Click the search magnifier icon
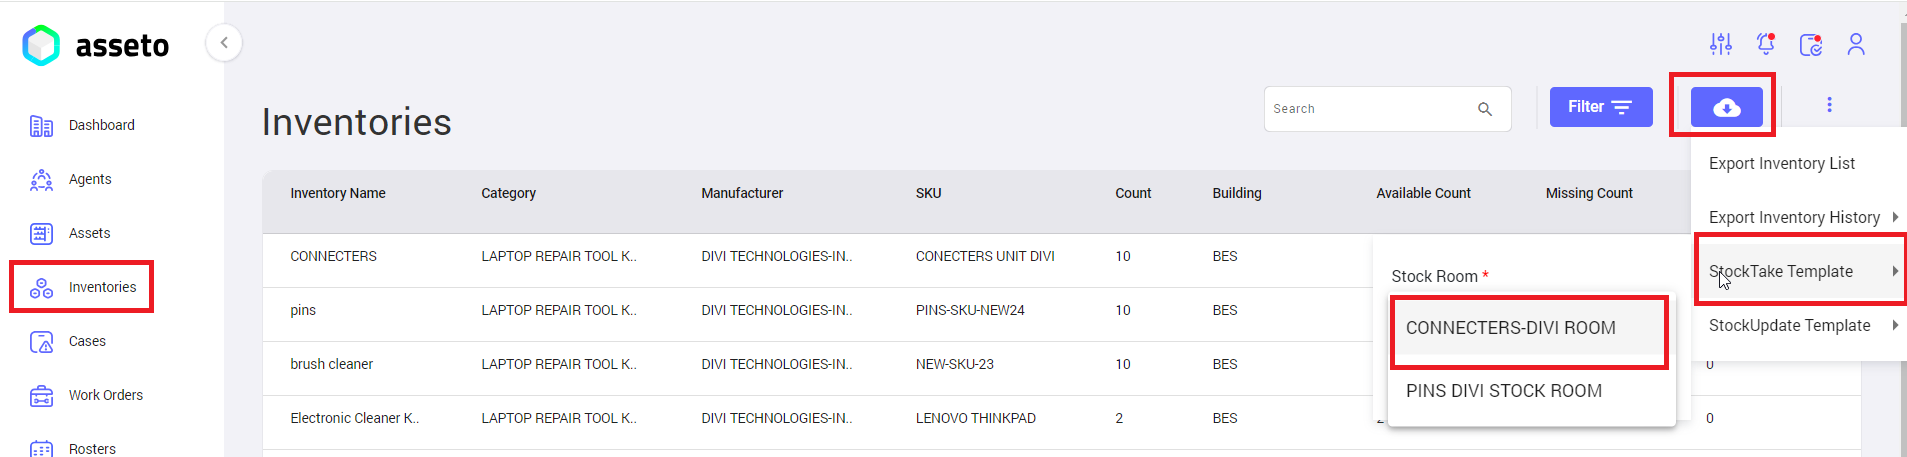 click(x=1485, y=109)
